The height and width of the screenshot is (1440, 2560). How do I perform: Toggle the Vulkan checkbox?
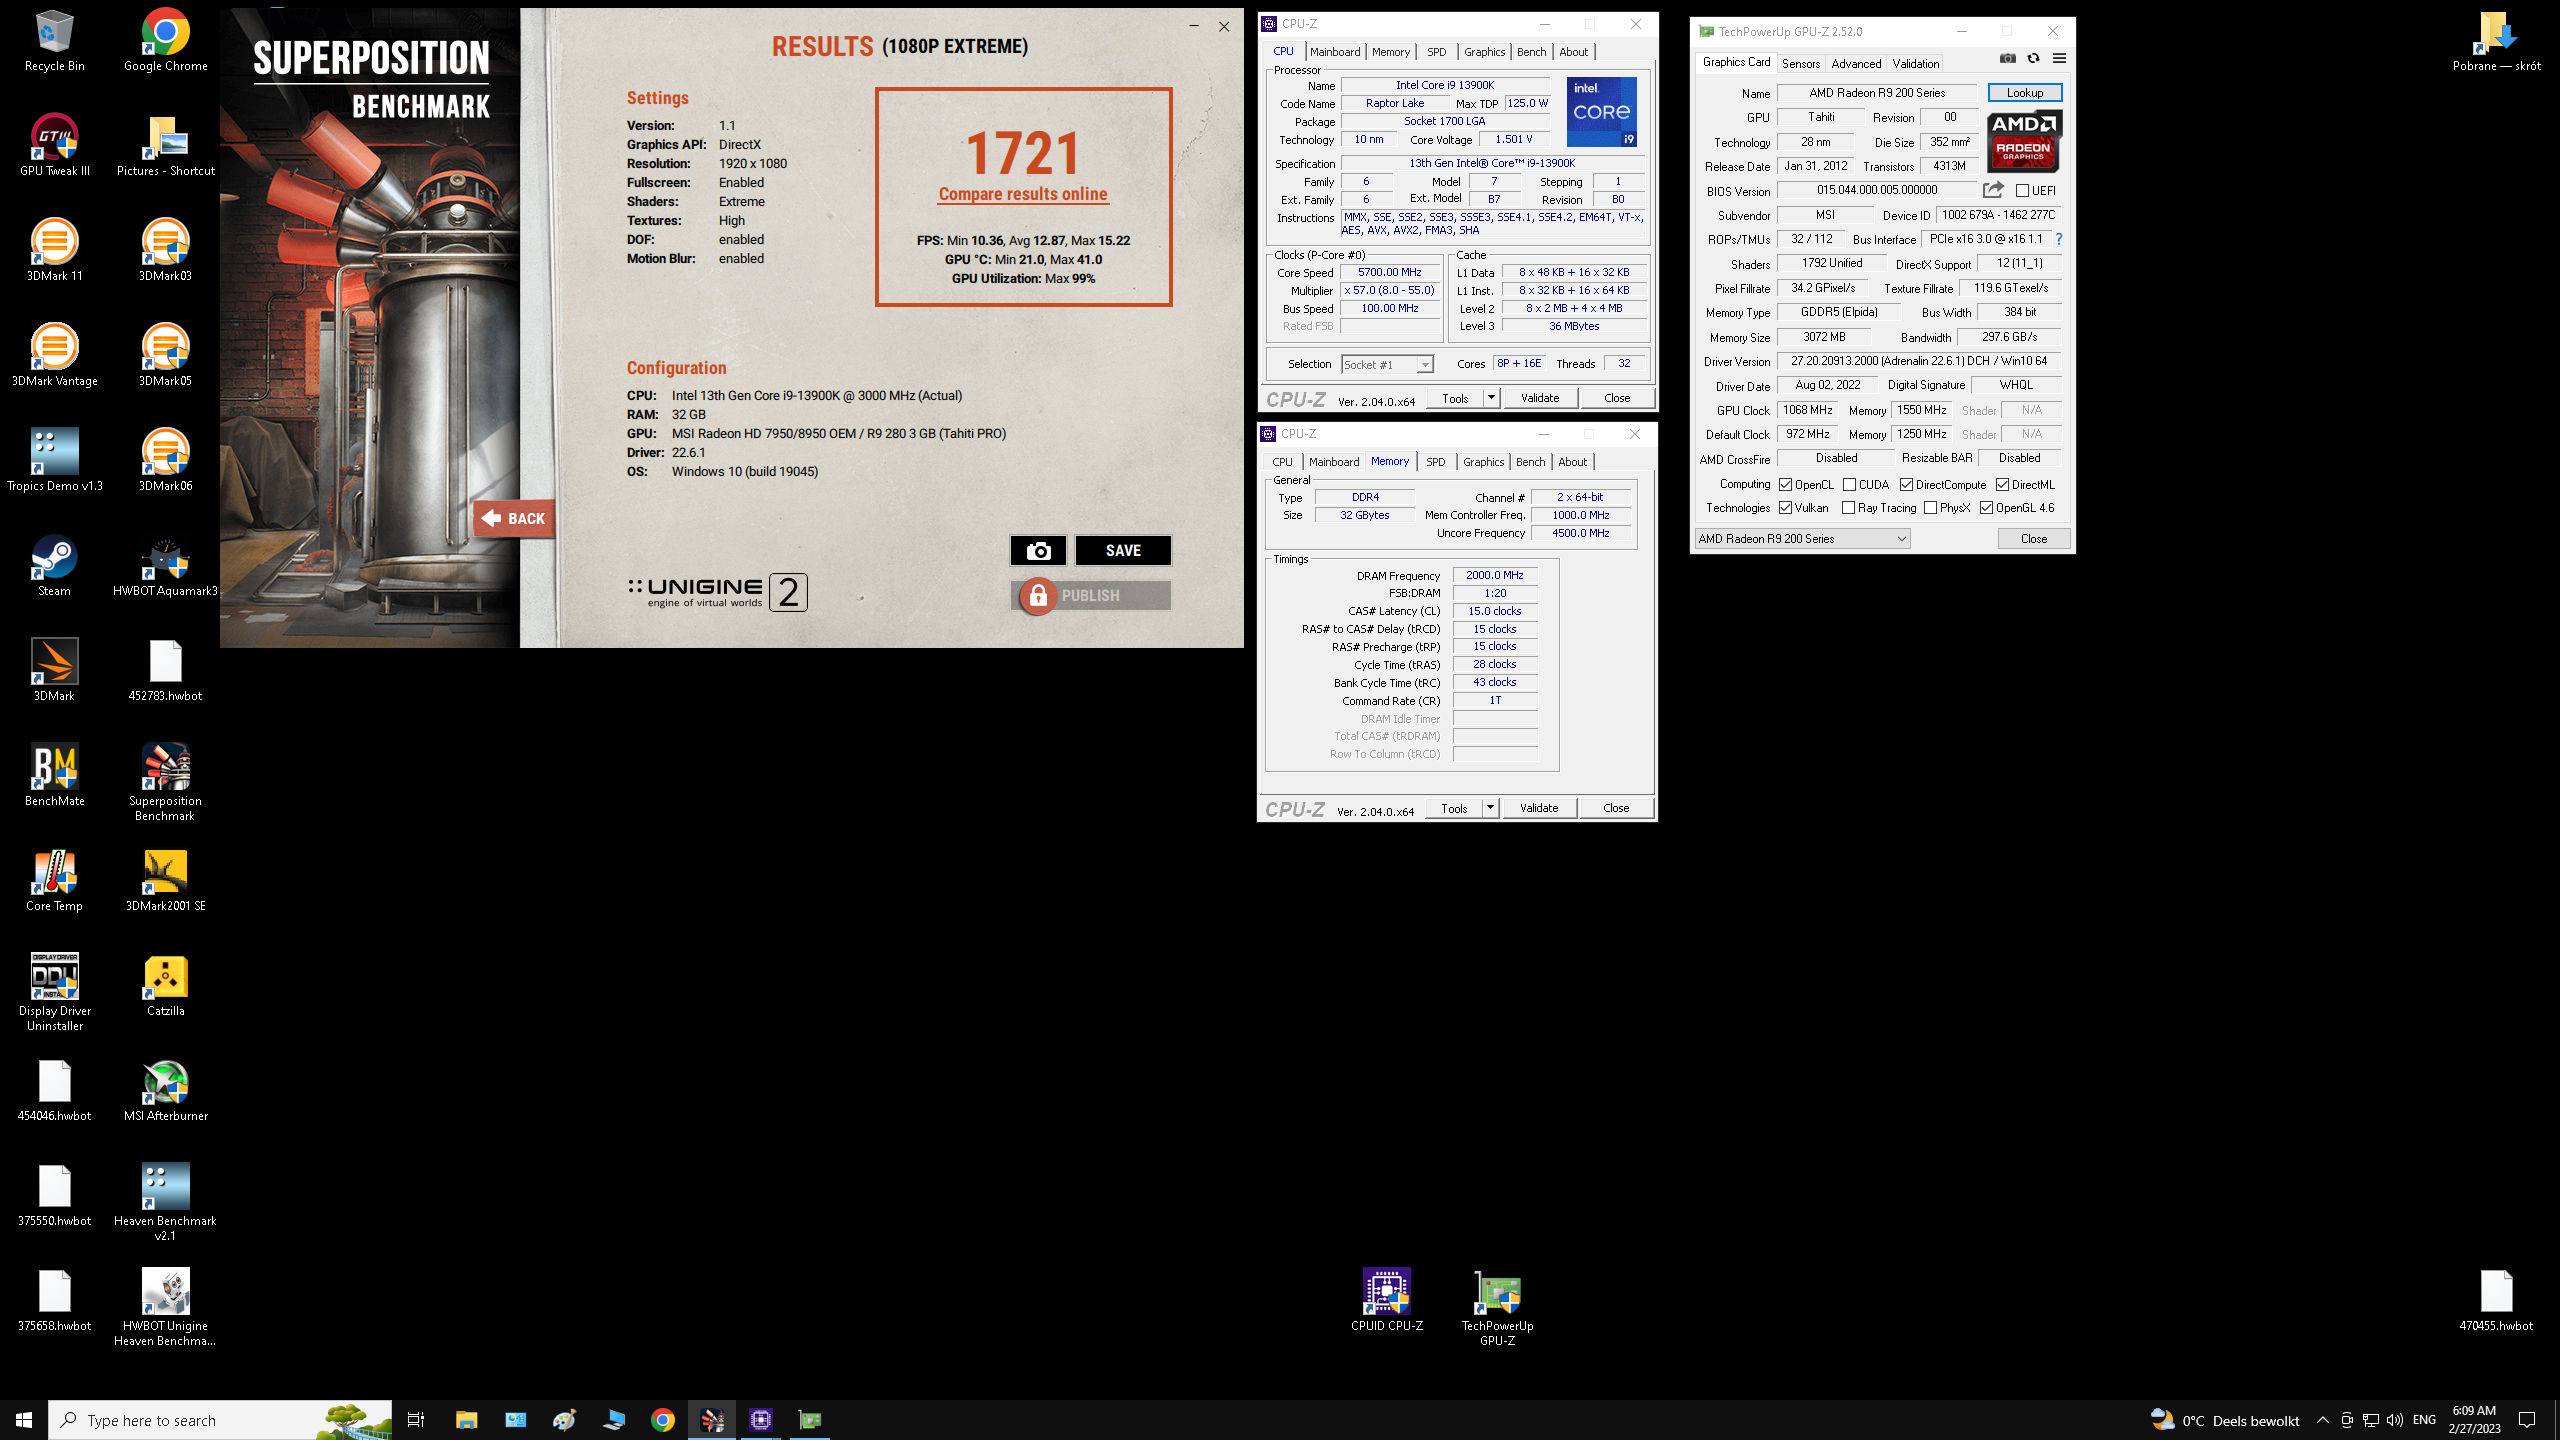pyautogui.click(x=1785, y=507)
